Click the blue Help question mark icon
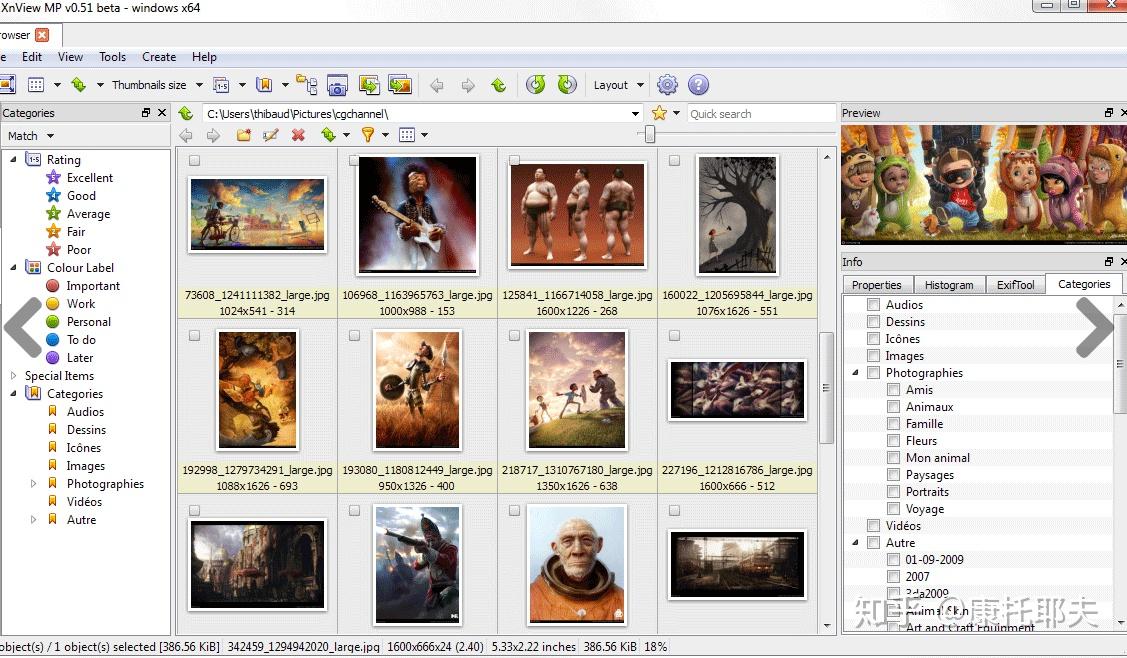The width and height of the screenshot is (1127, 658). point(699,85)
